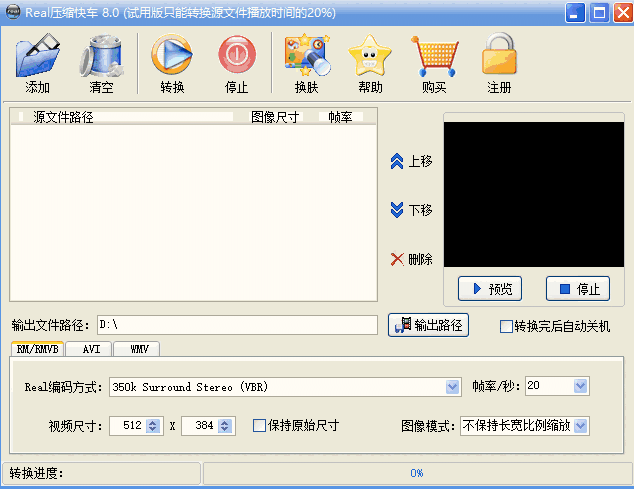The image size is (634, 489).
Task: Start conversion with the 转换 play icon
Action: click(172, 55)
